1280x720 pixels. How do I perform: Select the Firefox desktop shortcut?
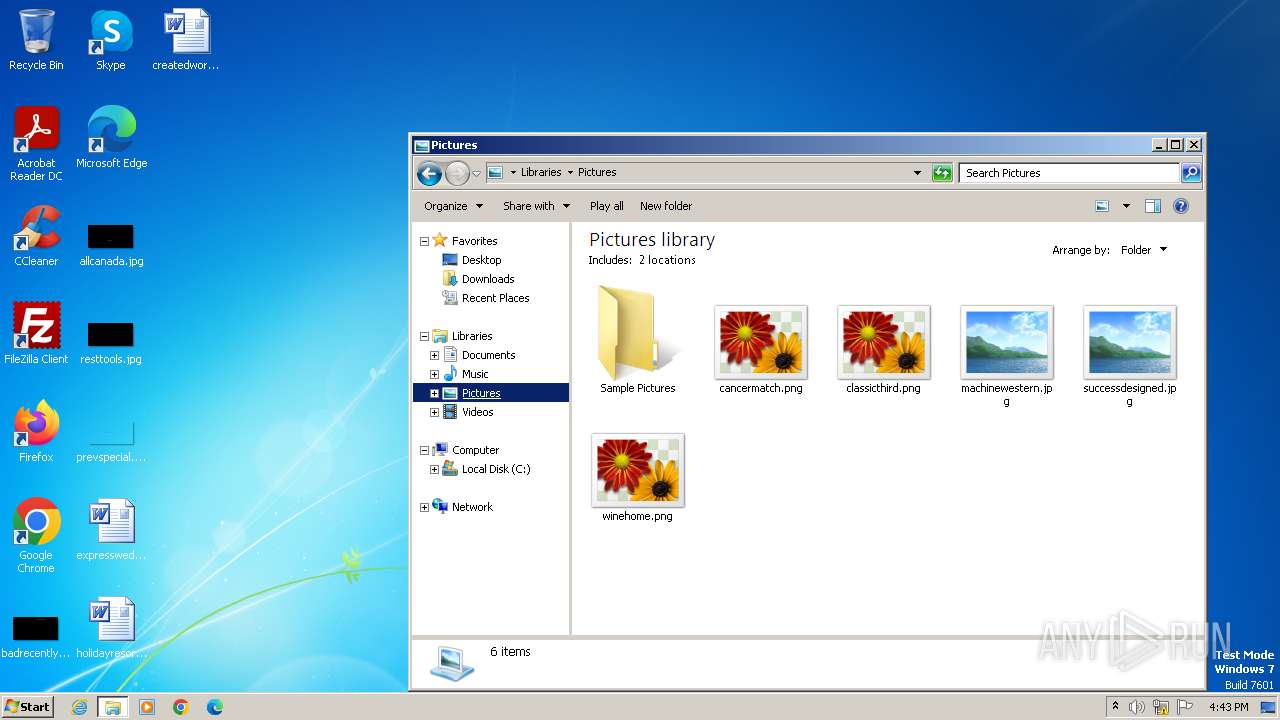[36, 432]
